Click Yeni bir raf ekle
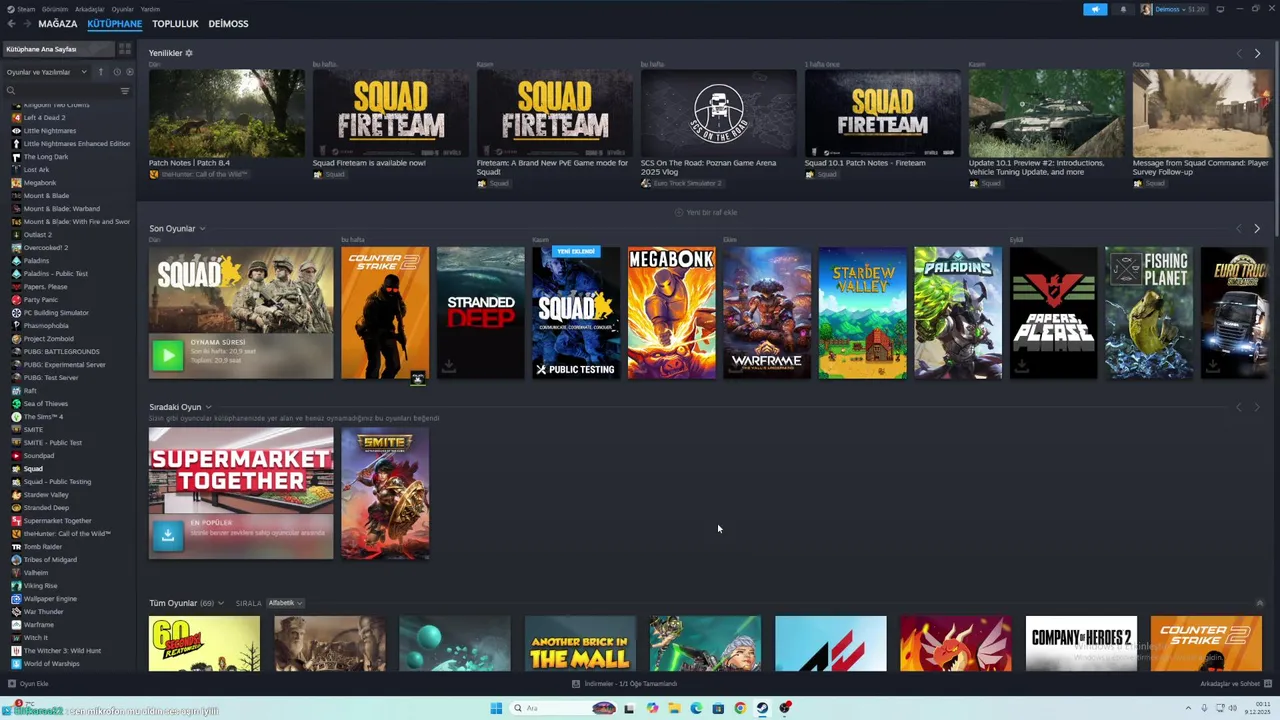 coord(705,212)
